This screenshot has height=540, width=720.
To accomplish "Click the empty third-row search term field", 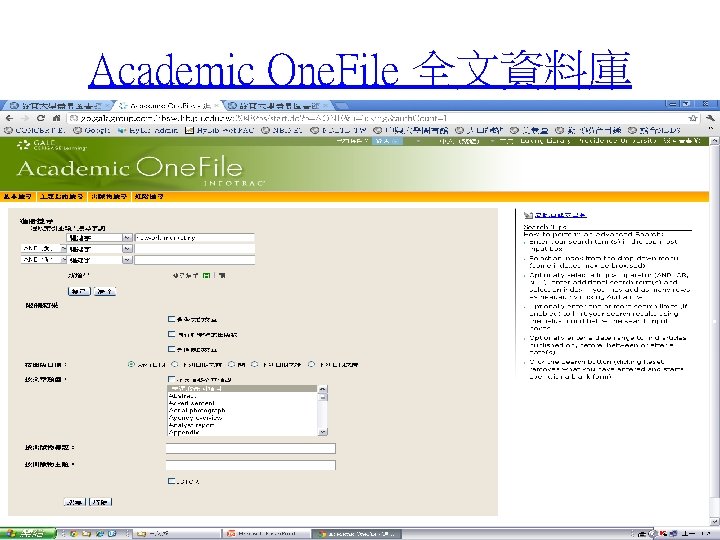I will pos(194,260).
